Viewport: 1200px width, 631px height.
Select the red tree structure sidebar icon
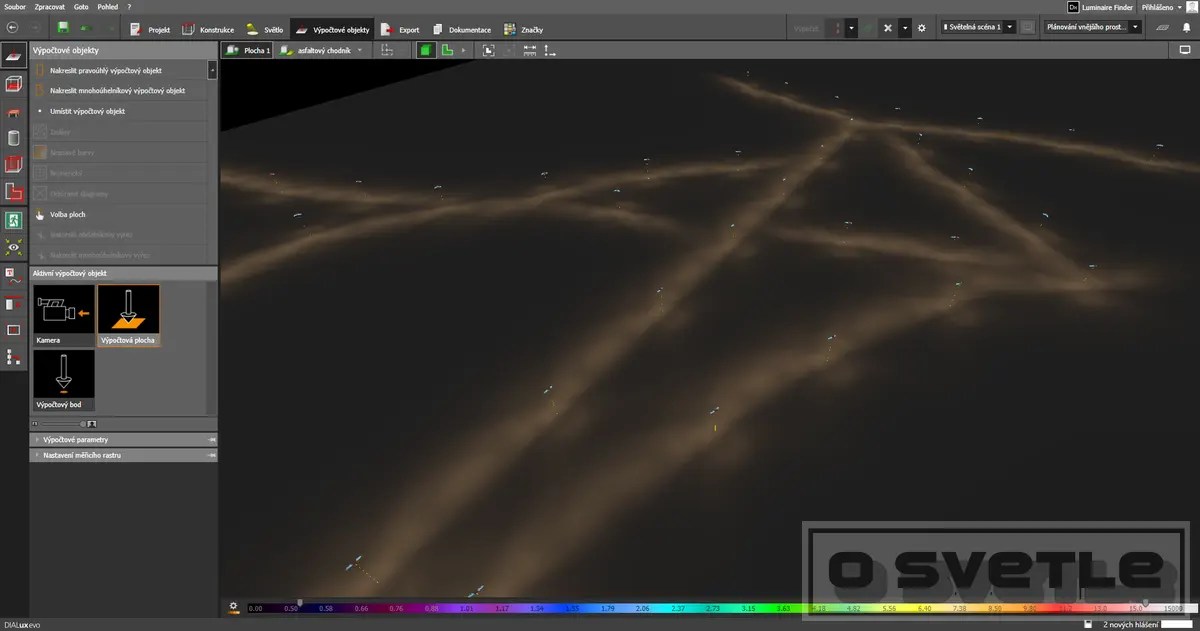coord(14,356)
